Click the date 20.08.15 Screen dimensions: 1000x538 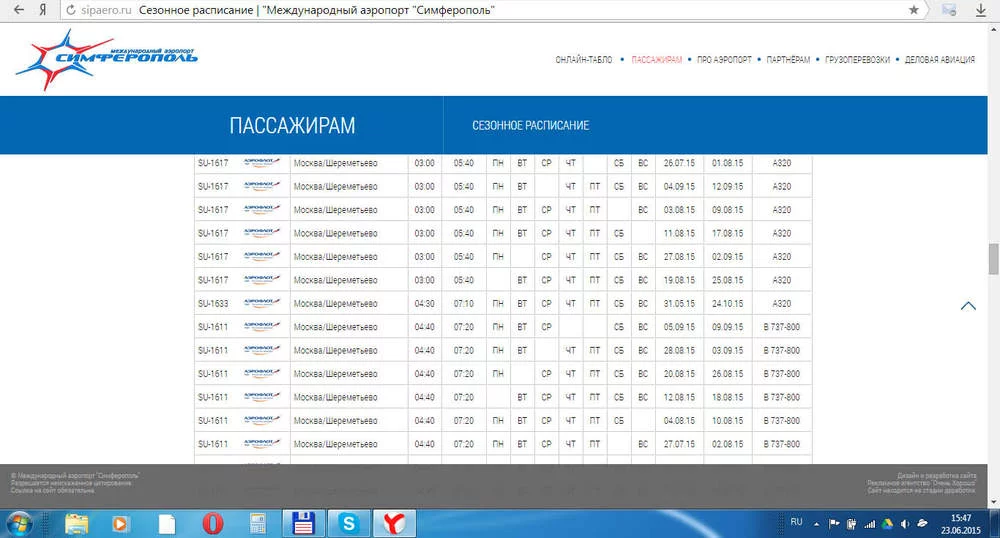(679, 374)
